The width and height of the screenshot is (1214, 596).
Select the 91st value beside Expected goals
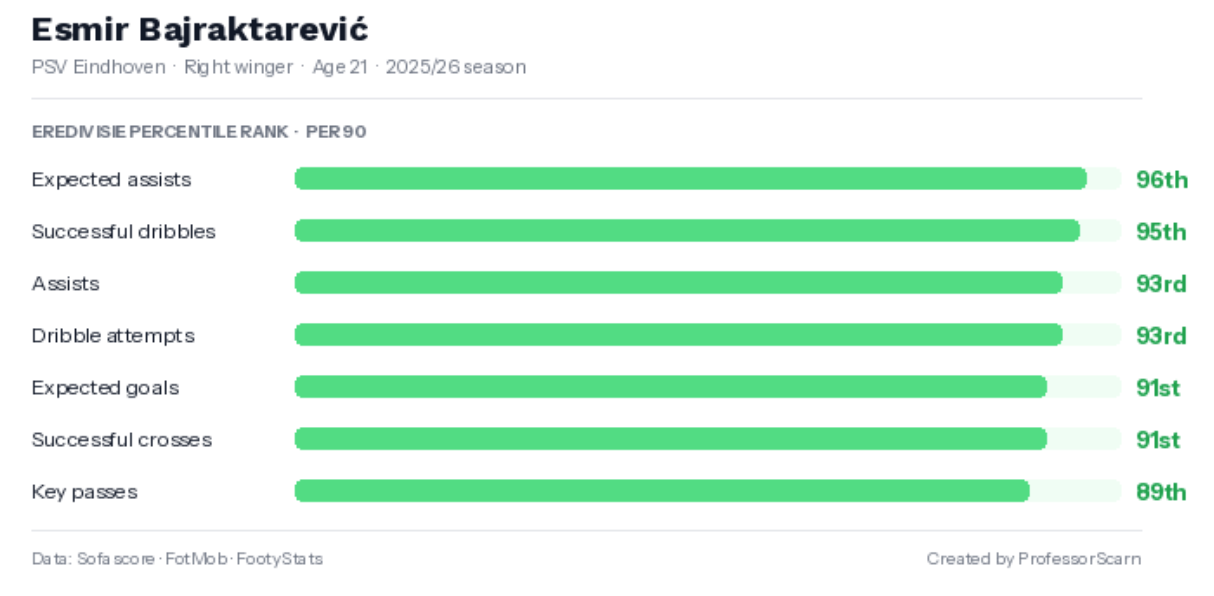tap(1158, 388)
